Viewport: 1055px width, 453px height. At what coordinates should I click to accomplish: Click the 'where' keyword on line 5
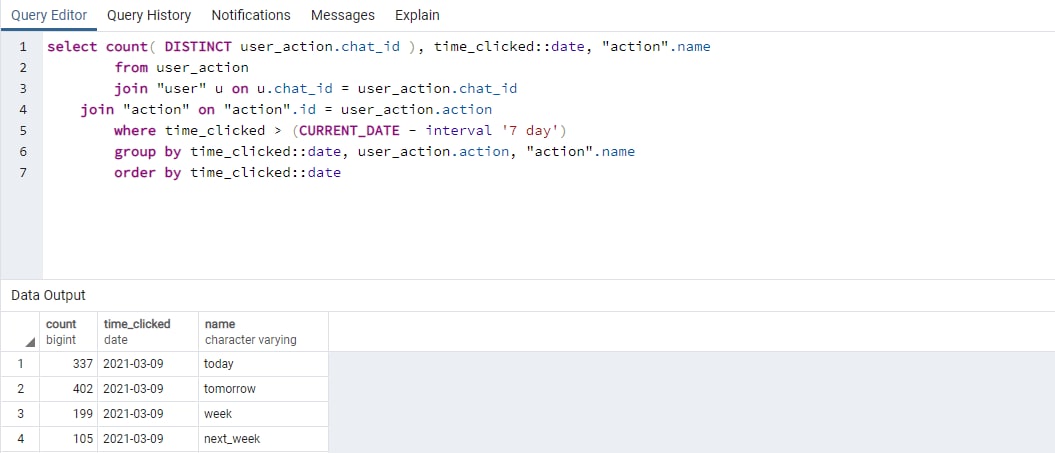pyautogui.click(x=135, y=130)
